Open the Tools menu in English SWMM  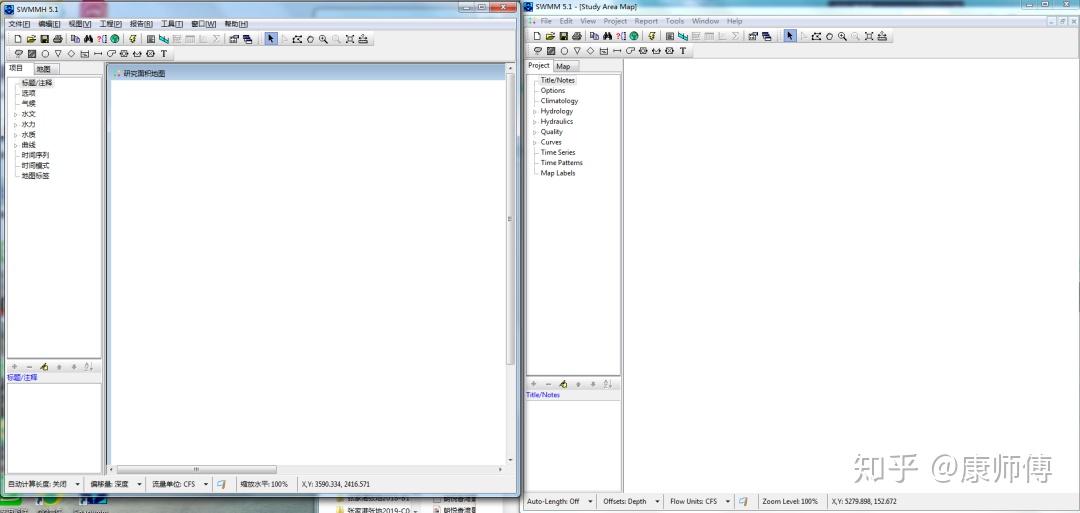675,21
